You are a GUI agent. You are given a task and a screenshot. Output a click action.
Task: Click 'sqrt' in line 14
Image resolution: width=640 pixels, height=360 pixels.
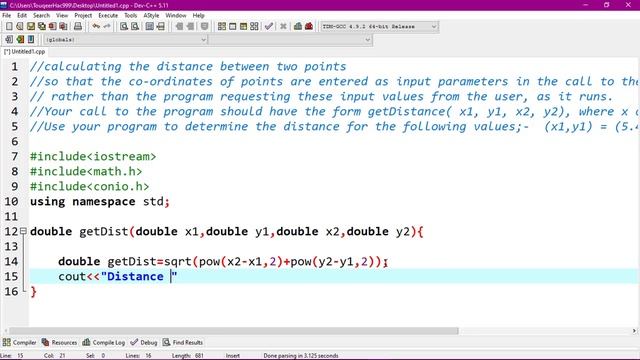click(x=178, y=262)
